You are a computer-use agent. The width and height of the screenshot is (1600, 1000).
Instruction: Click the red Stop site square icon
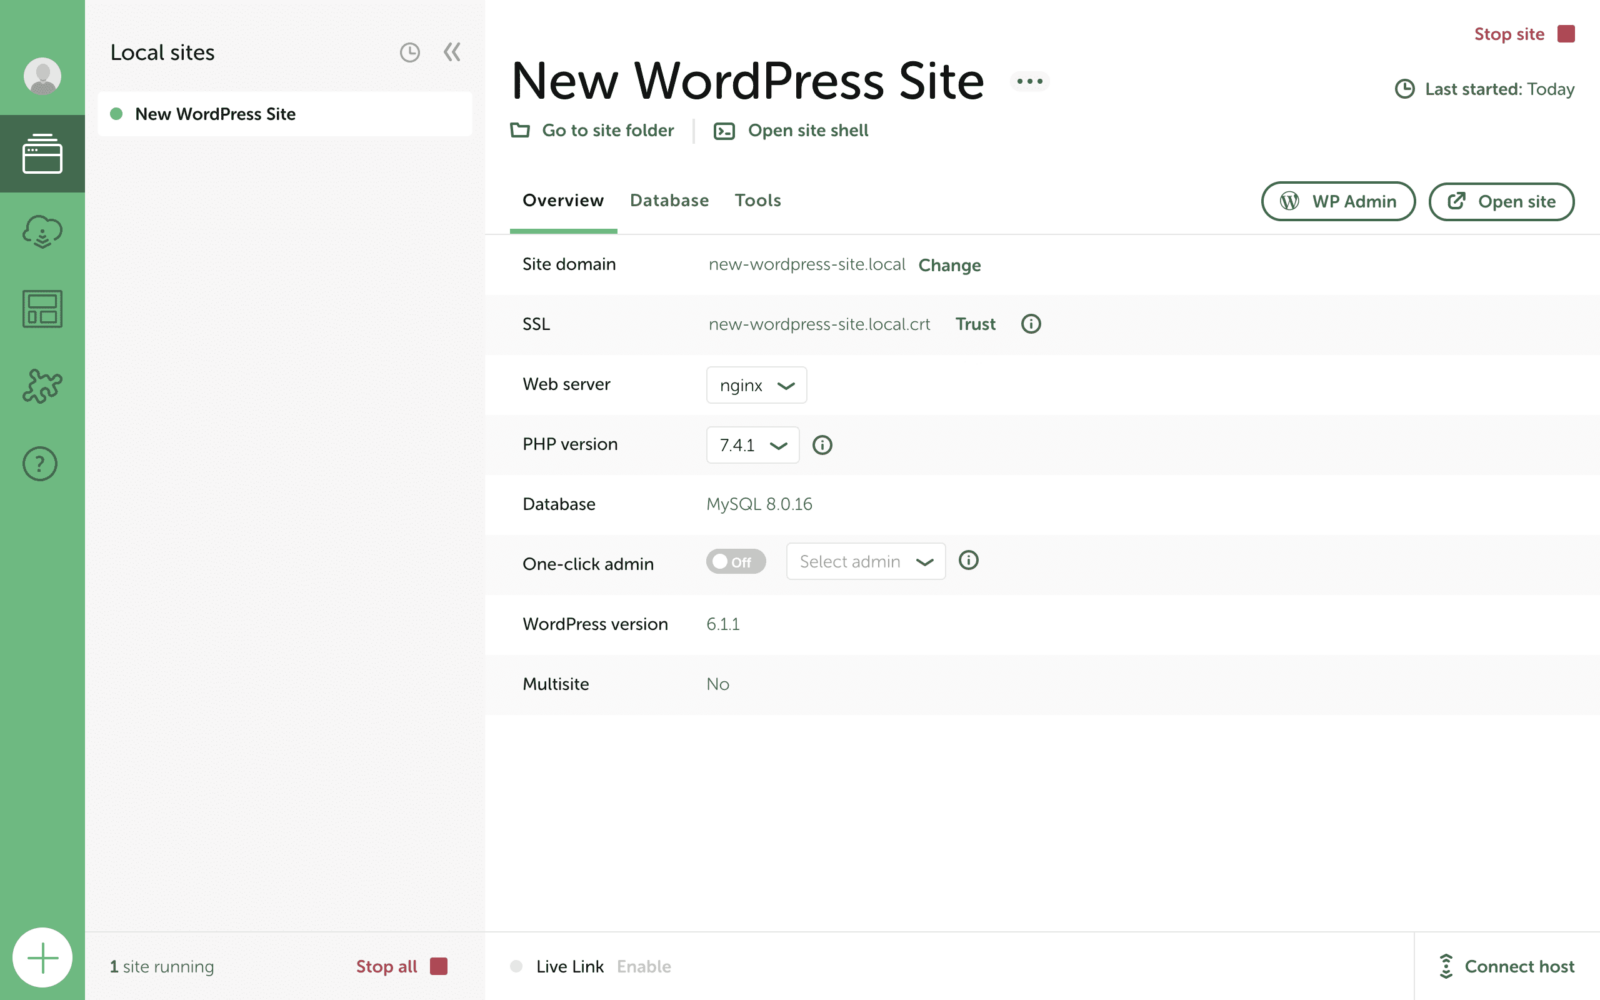1566,34
